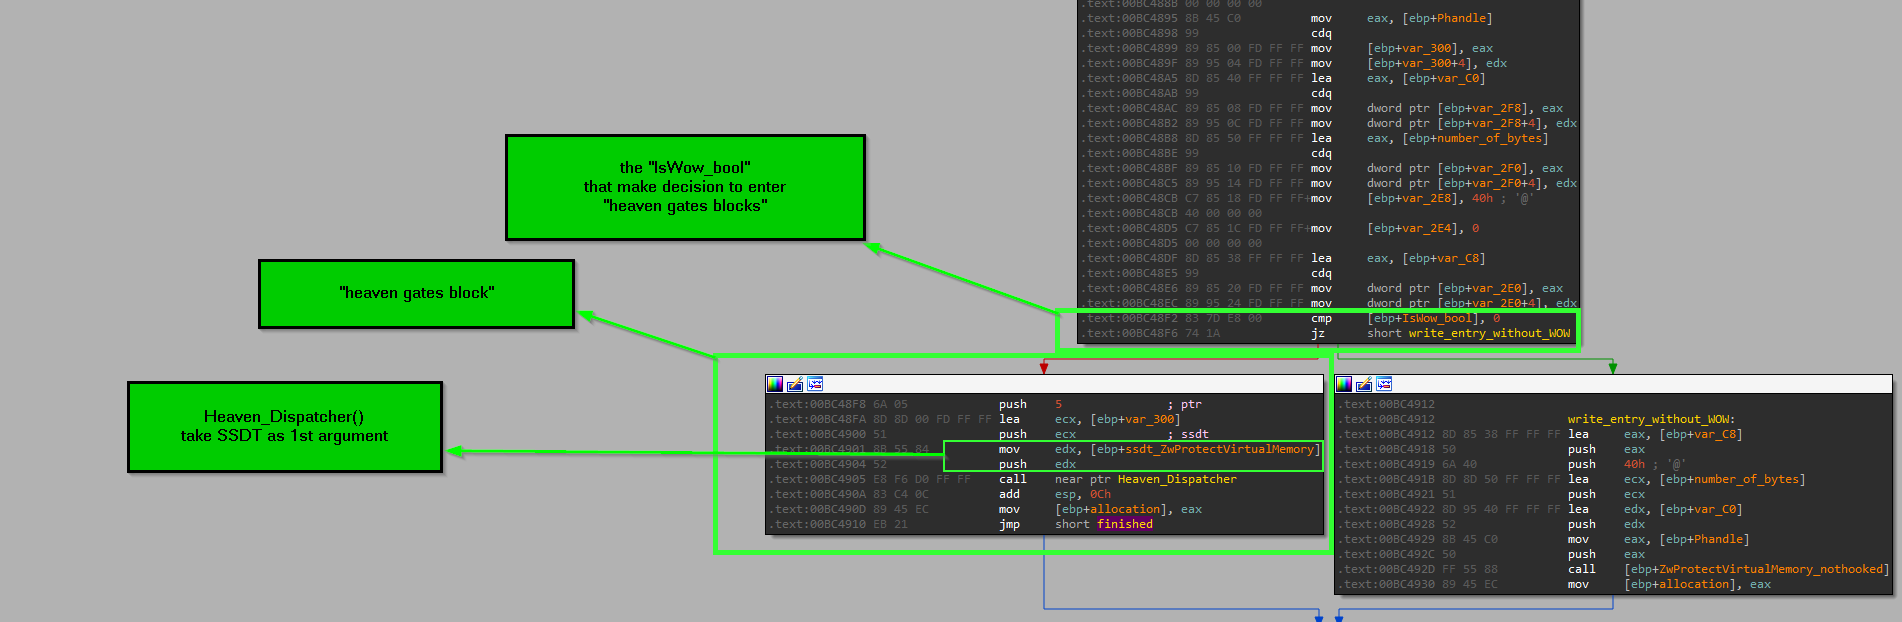Image resolution: width=1902 pixels, height=622 pixels.
Task: Click the edit comment pencil icon on the Heaven_Dispatcher block
Action: pyautogui.click(x=795, y=384)
